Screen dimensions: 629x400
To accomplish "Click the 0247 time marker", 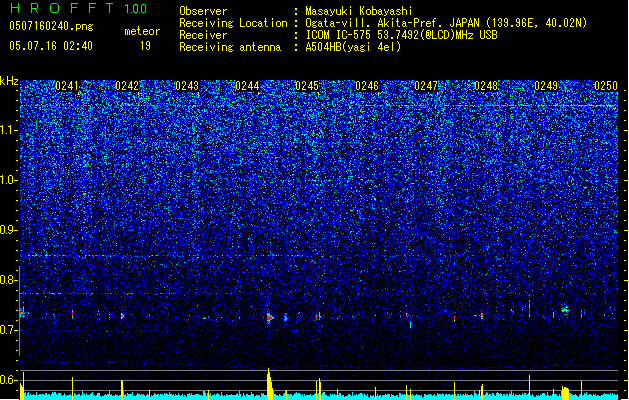I will (426, 86).
